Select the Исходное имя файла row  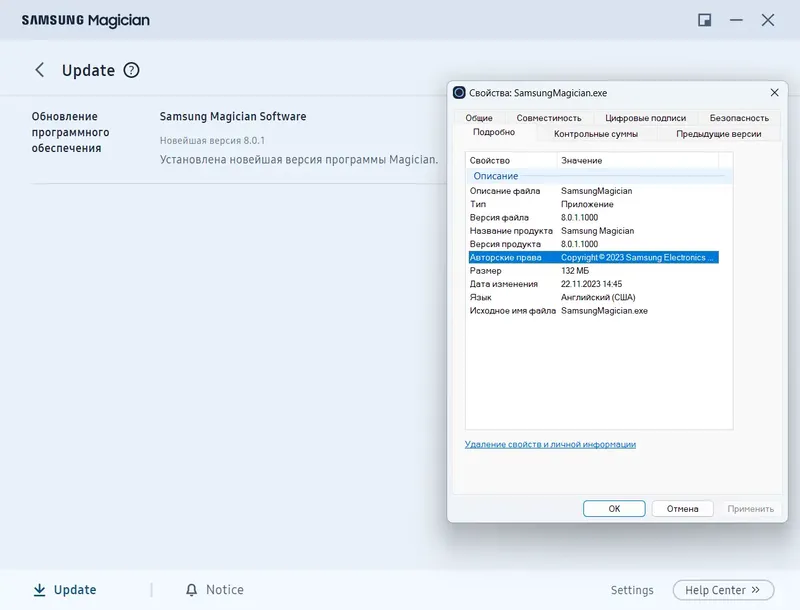pyautogui.click(x=594, y=311)
